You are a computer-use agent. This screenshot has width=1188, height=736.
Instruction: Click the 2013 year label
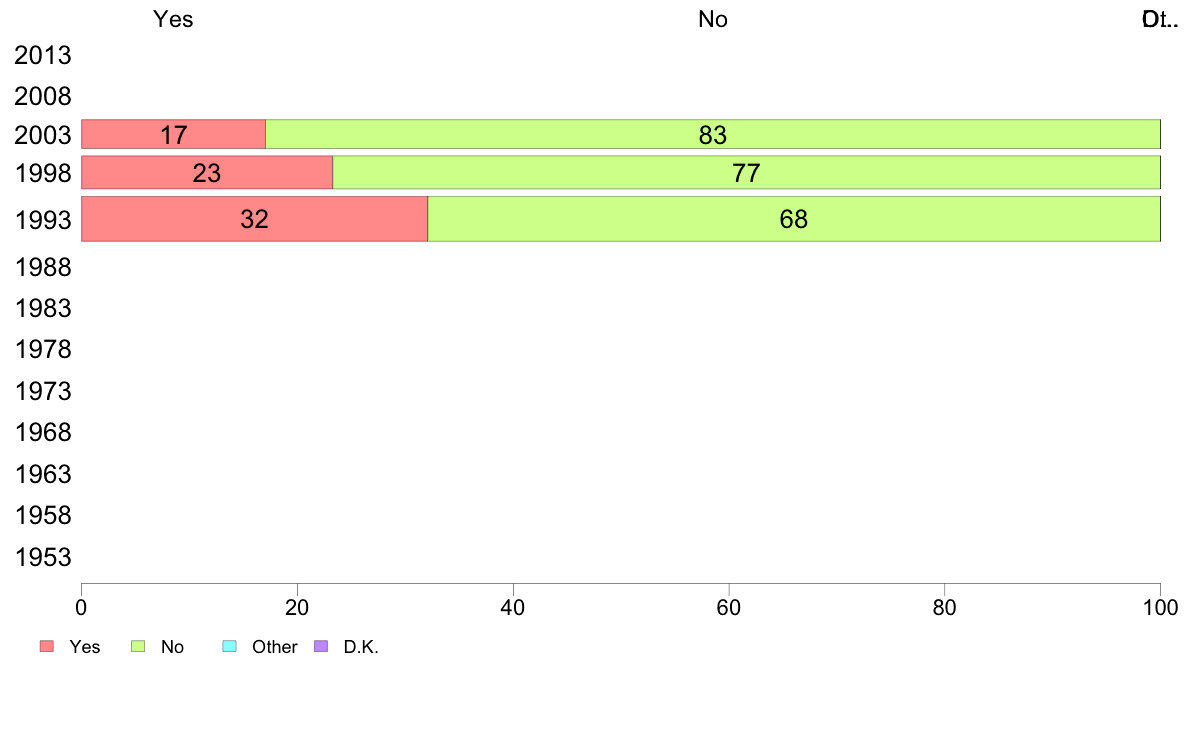43,56
